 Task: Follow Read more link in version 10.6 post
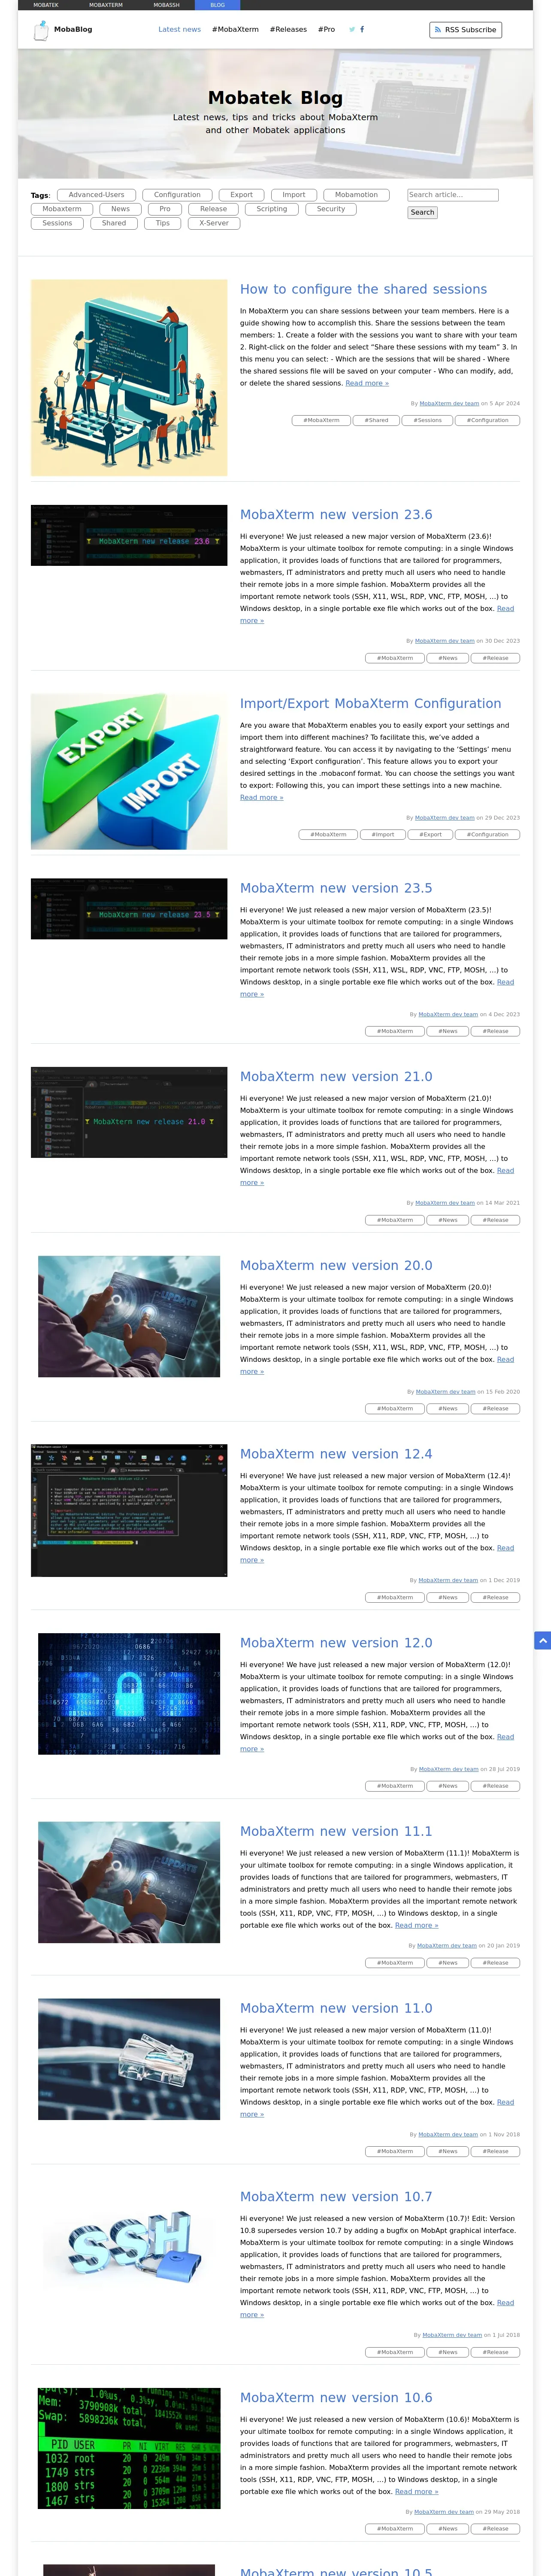point(416,2491)
